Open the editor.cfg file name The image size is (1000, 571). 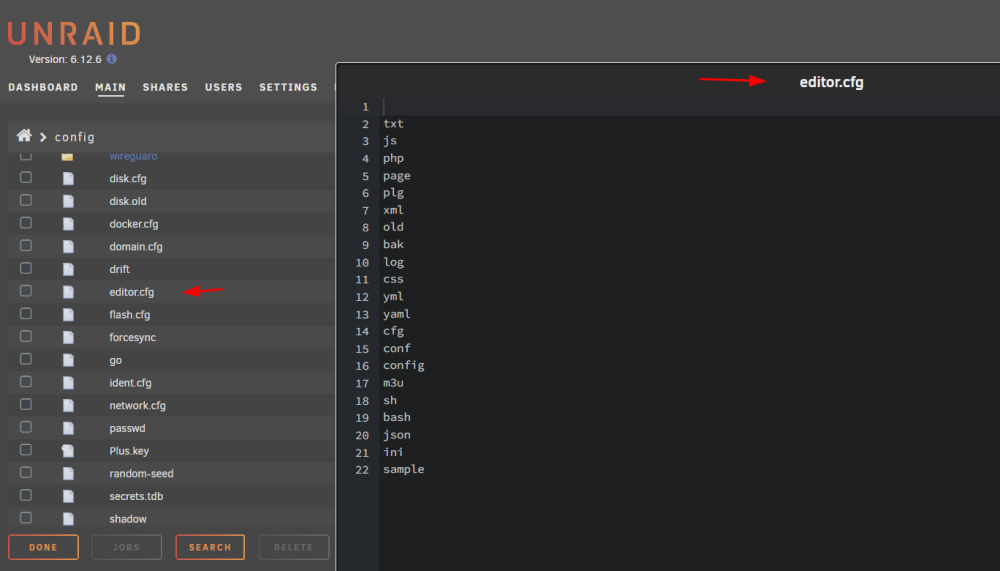131,292
